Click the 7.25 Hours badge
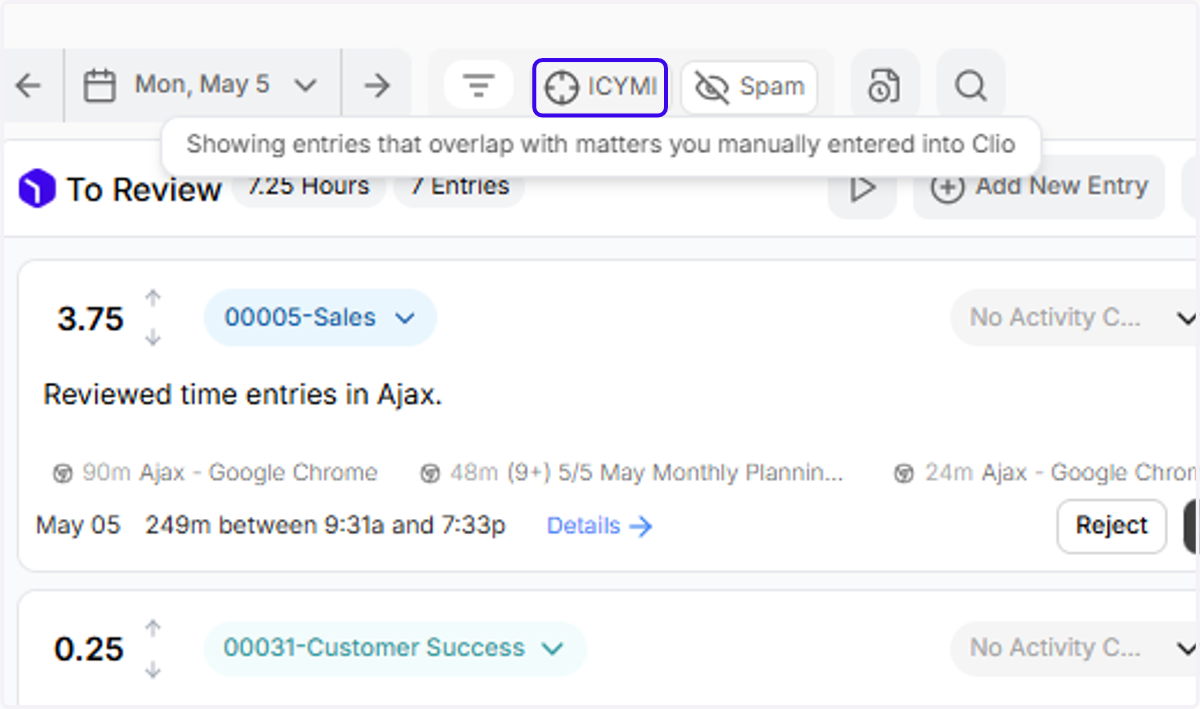 point(309,187)
